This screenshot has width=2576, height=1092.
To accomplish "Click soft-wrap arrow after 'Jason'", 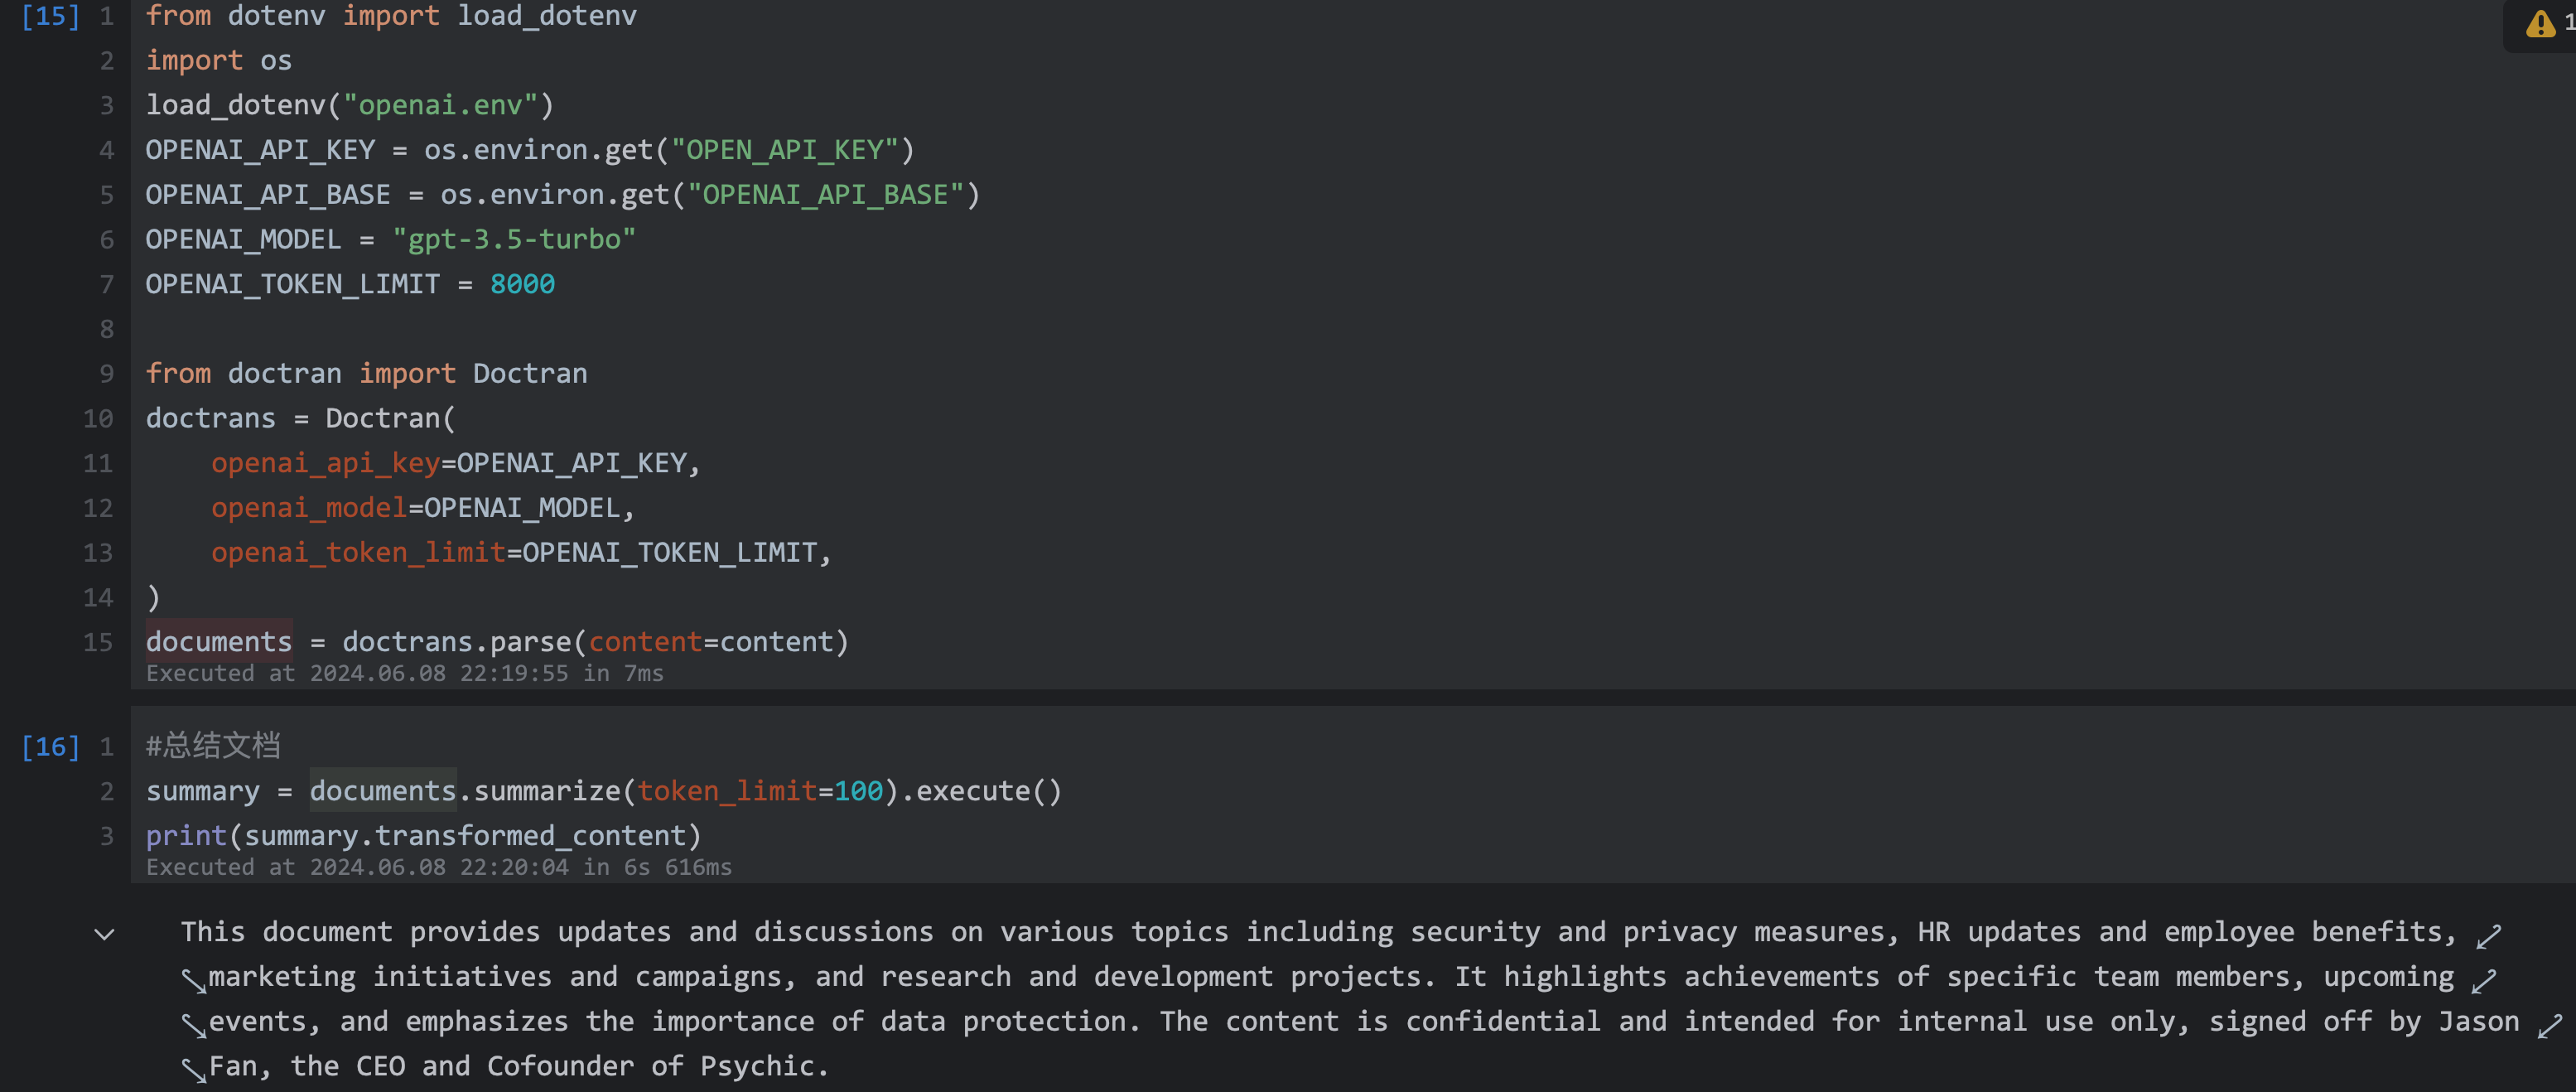I will tap(2549, 1026).
